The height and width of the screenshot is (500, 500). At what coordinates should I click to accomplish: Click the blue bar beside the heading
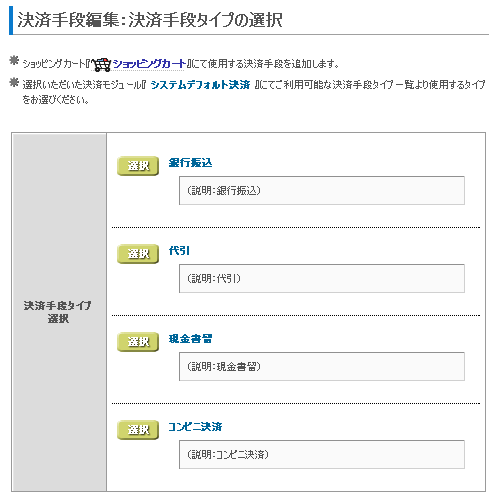(x=11, y=20)
